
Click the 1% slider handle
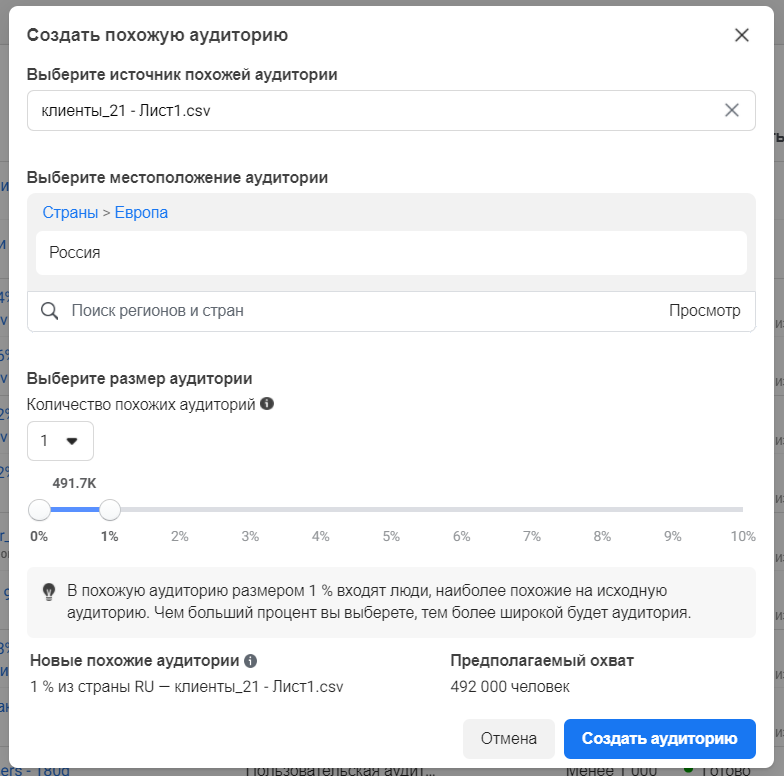pos(110,510)
